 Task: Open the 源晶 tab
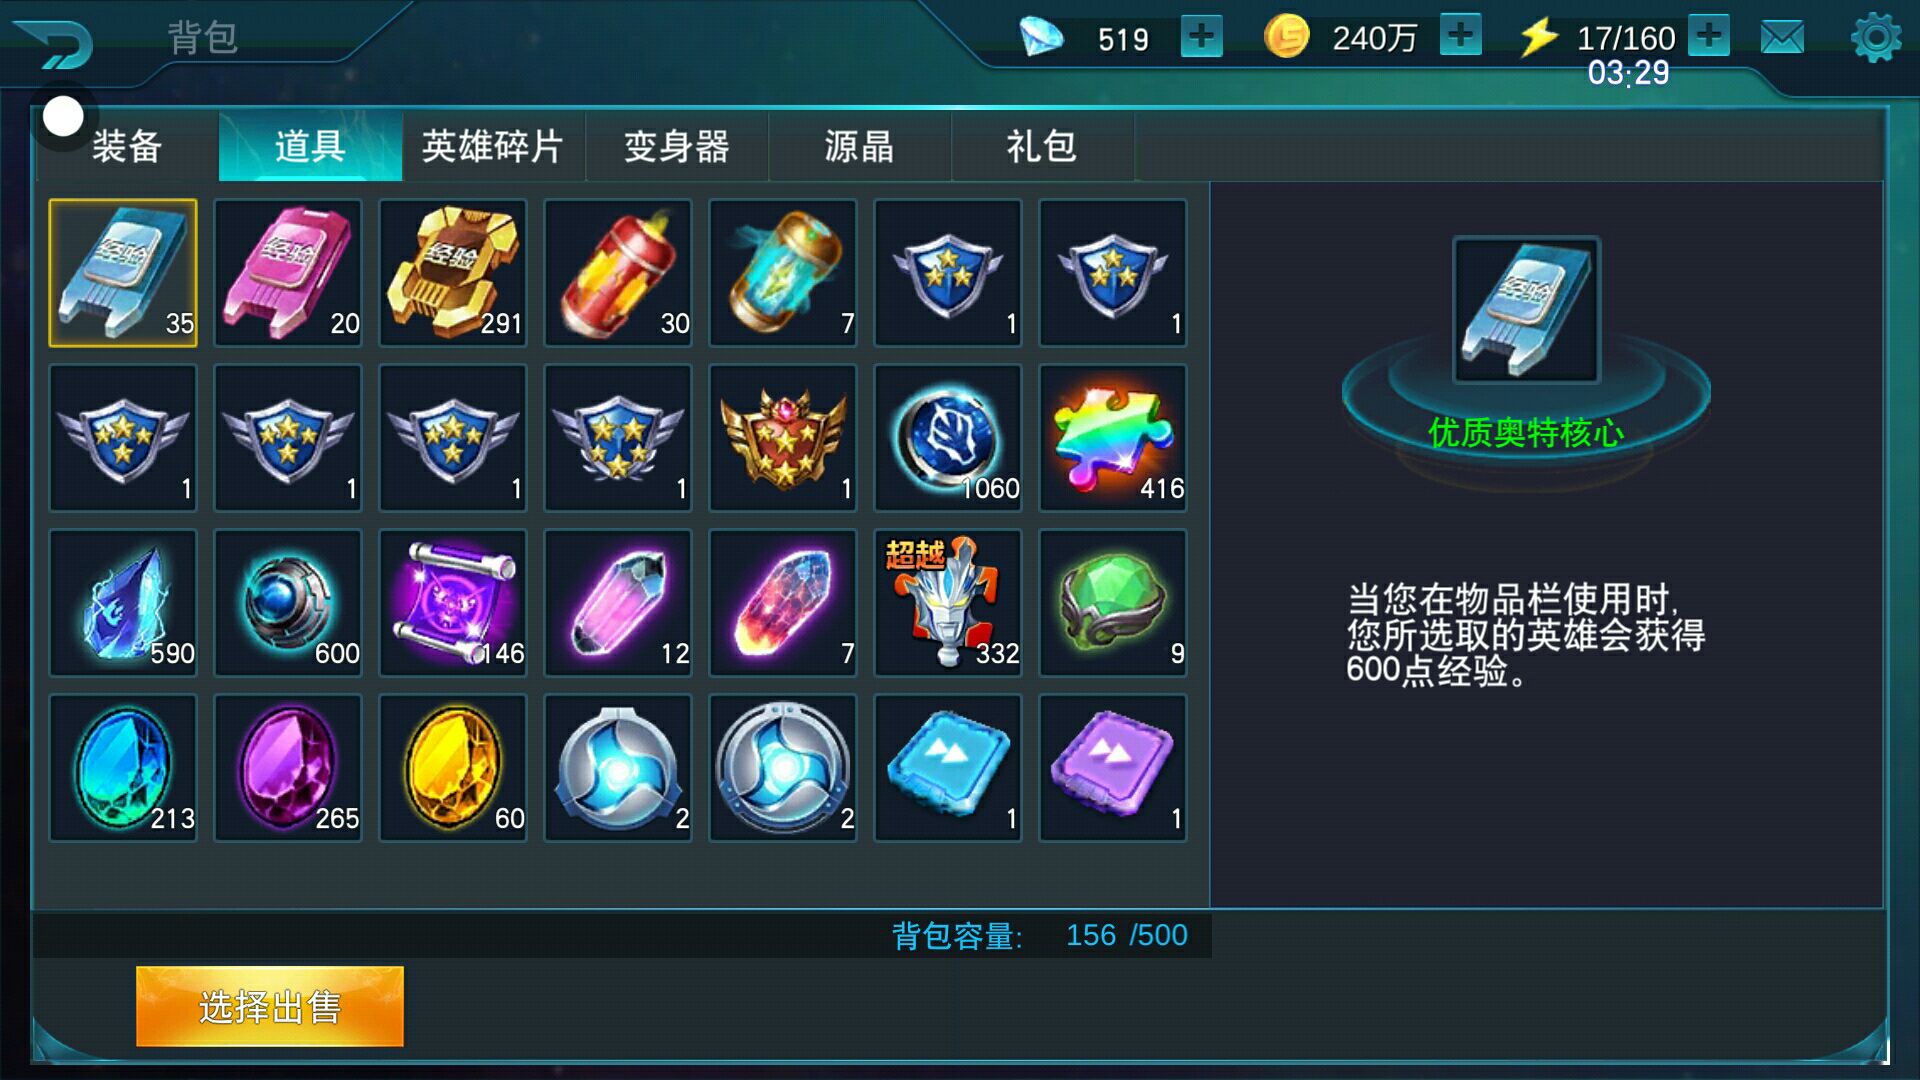(x=859, y=147)
